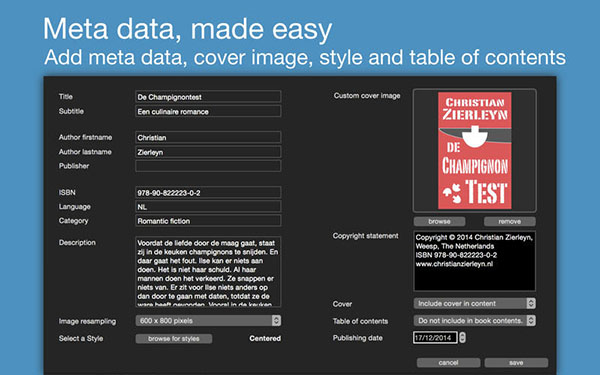Select the Category field 'Romantic fiction'
The height and width of the screenshot is (375, 600).
(x=208, y=221)
